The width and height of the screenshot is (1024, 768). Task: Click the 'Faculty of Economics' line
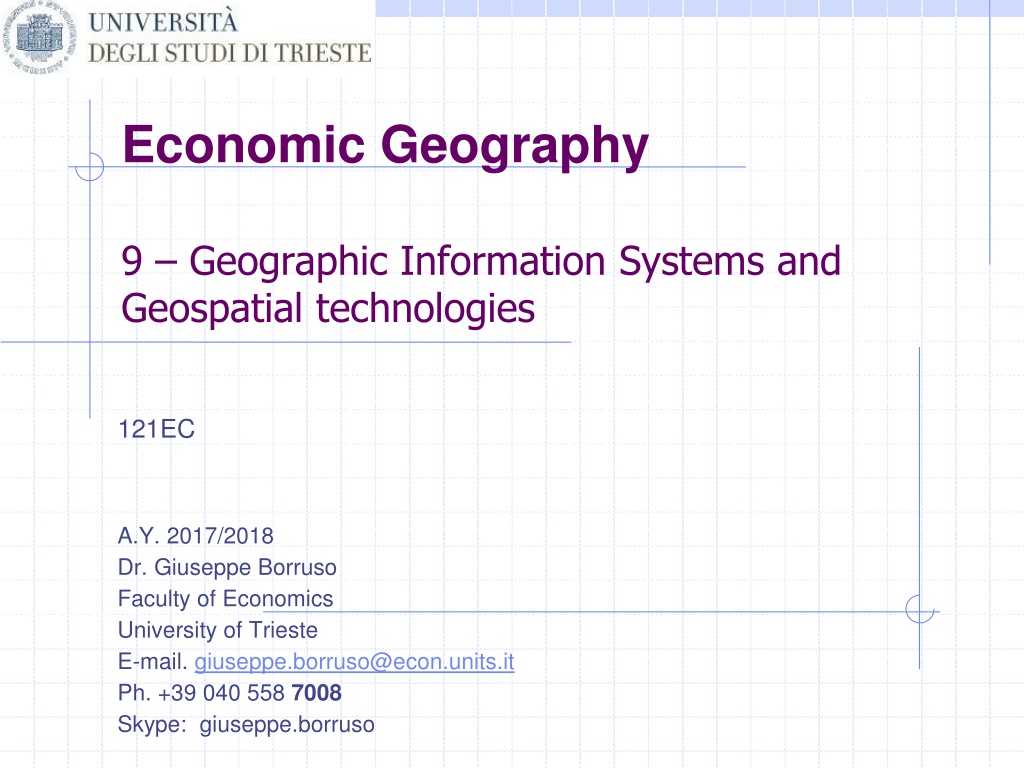[225, 599]
